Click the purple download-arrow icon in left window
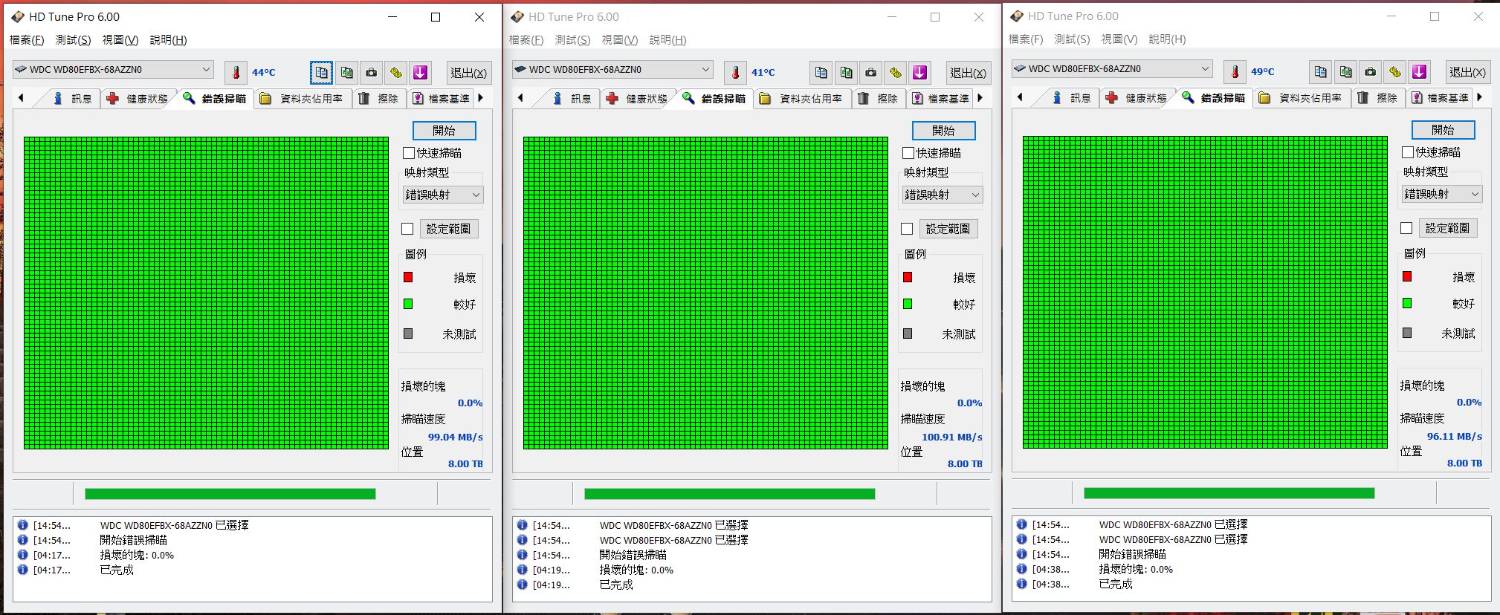 click(420, 72)
